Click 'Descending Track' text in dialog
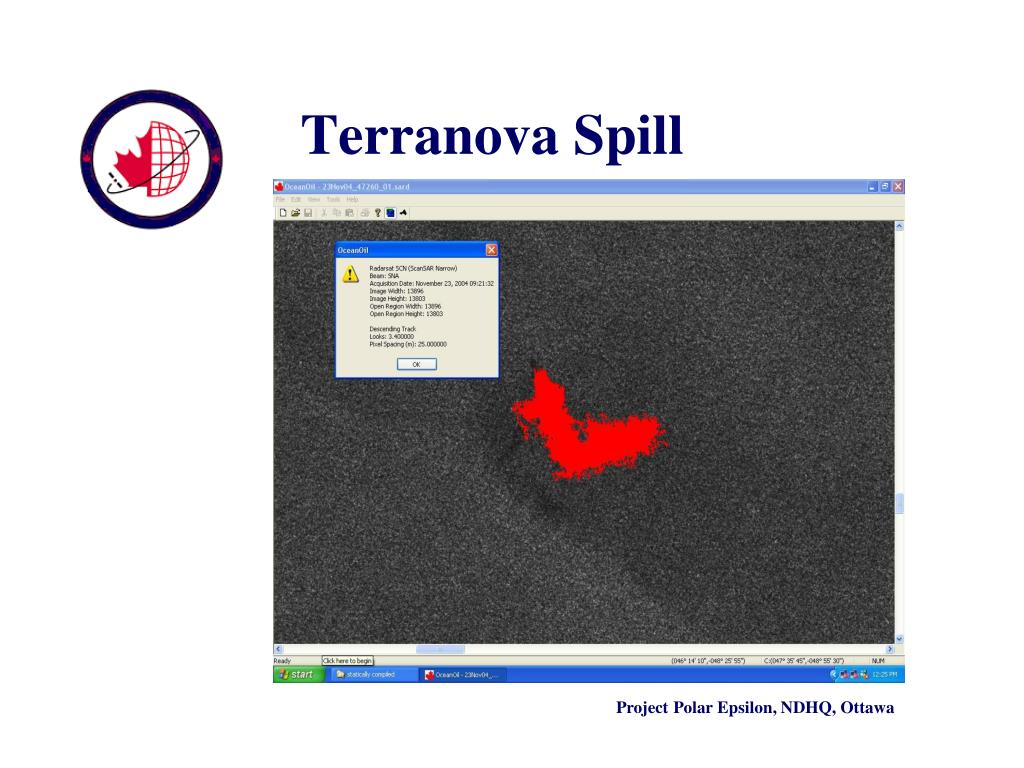Viewport: 1024px width, 768px height. 392,329
